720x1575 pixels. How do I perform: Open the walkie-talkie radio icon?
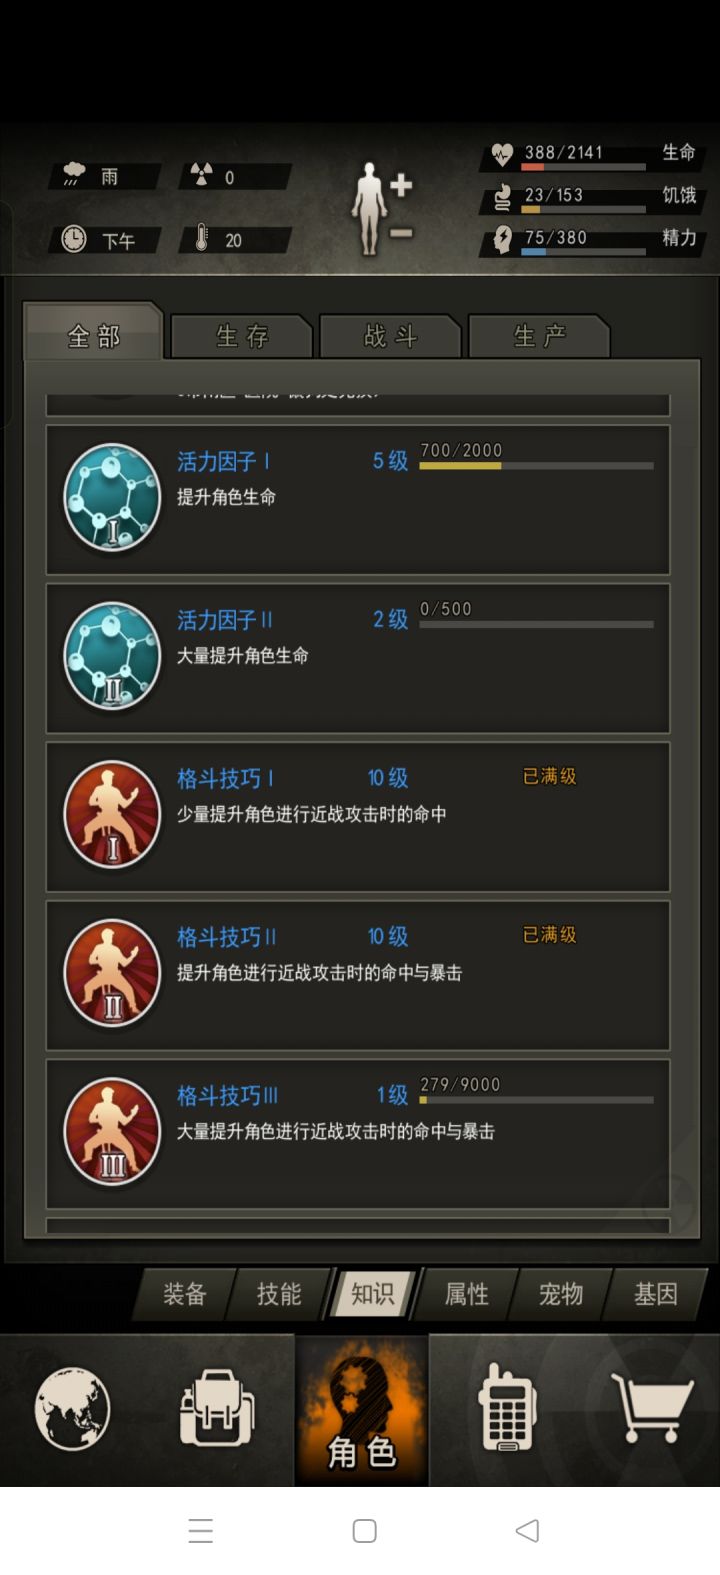[x=508, y=1406]
